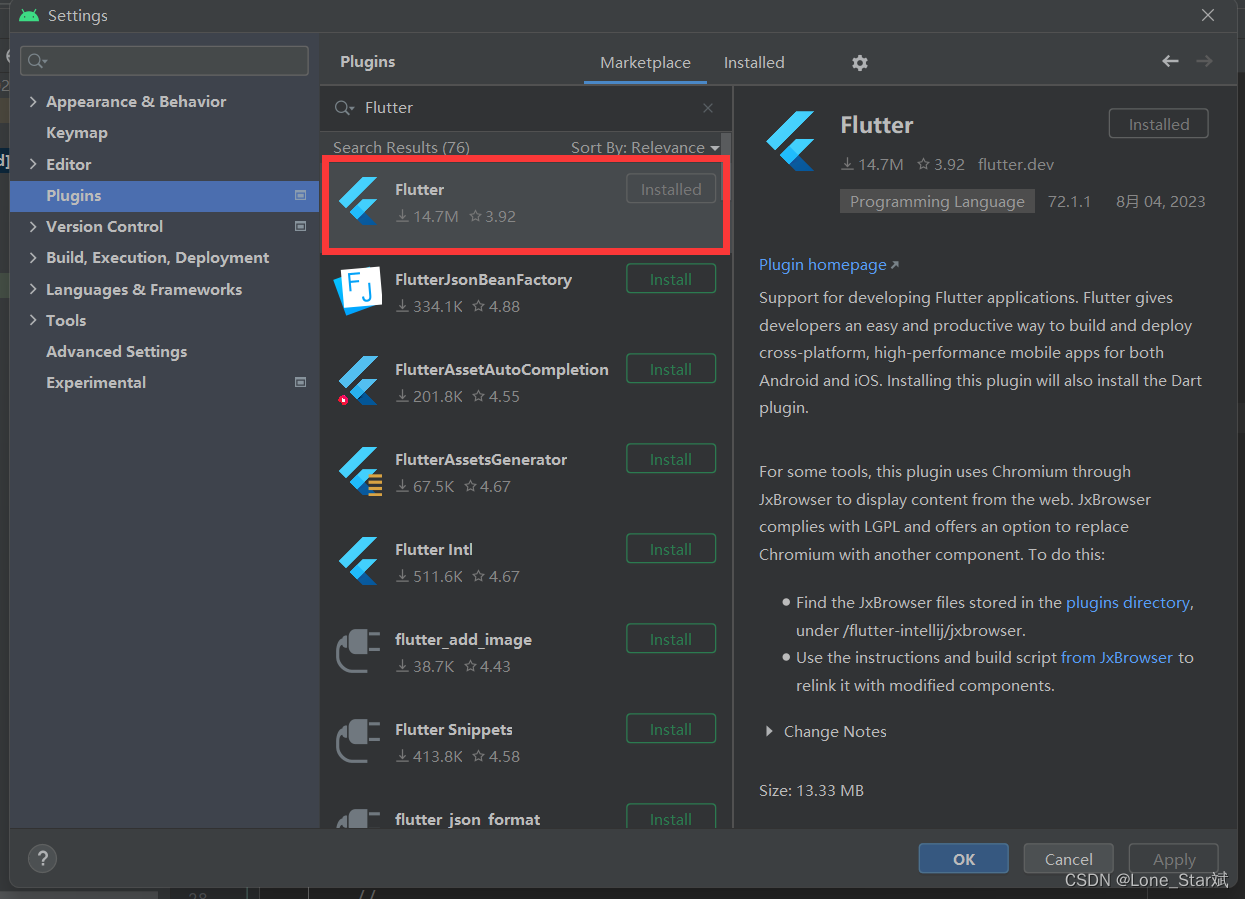This screenshot has width=1245, height=899.
Task: Expand Build, Execution, Deployment node
Action: click(x=33, y=258)
